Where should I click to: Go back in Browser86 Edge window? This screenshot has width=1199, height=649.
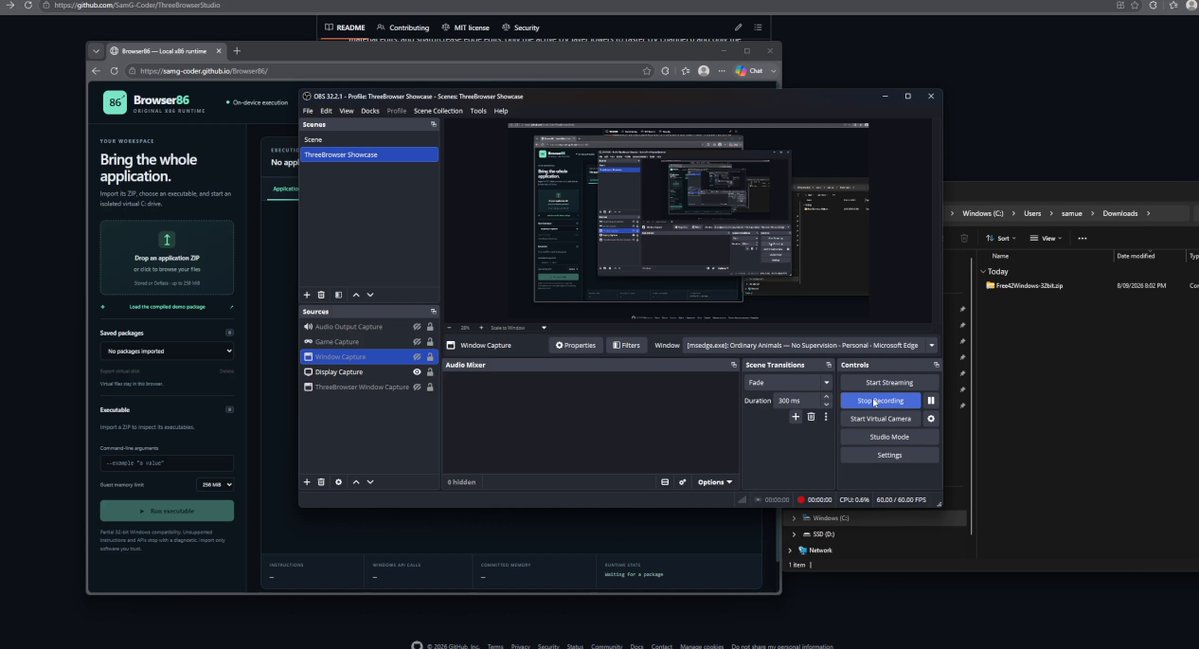coord(96,71)
